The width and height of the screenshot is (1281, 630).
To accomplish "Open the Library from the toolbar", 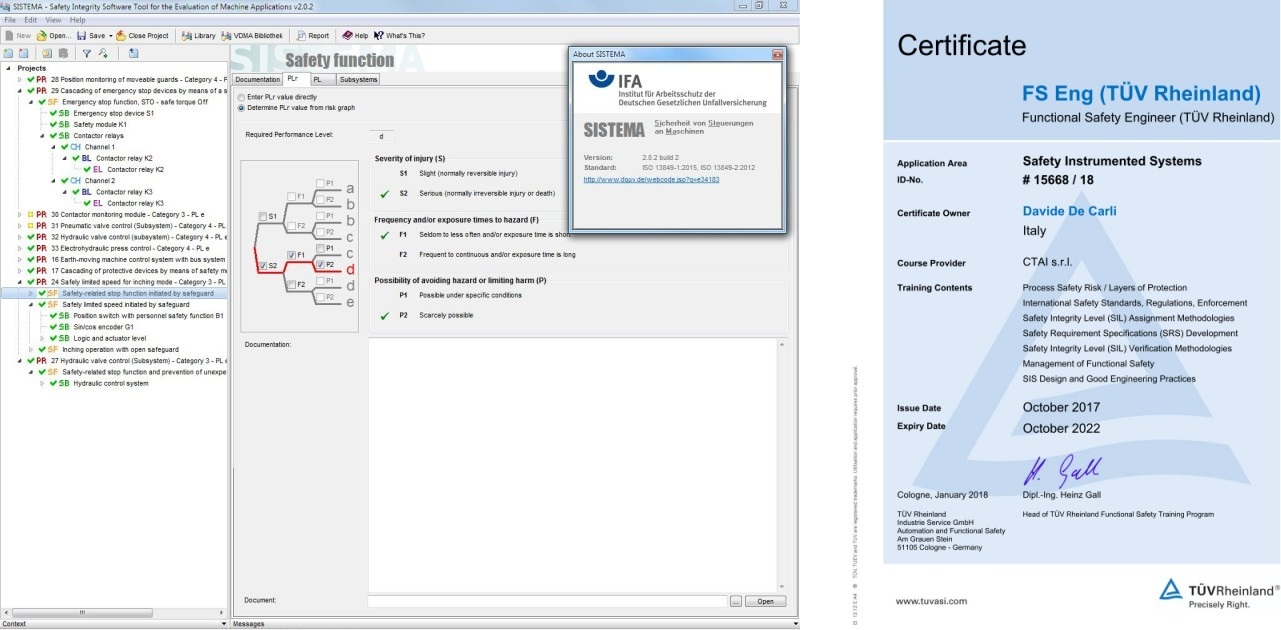I will (x=198, y=35).
